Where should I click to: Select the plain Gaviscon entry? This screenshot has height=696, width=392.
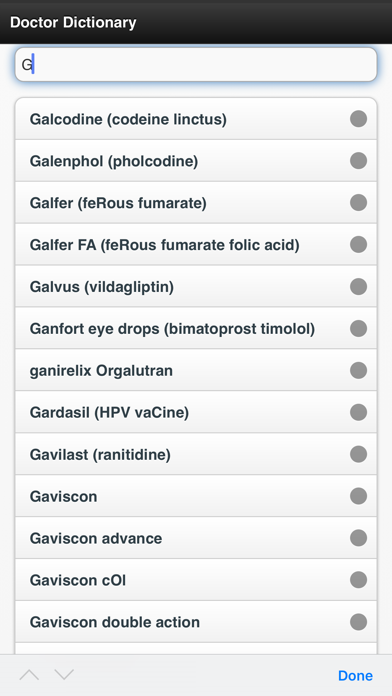pos(196,496)
